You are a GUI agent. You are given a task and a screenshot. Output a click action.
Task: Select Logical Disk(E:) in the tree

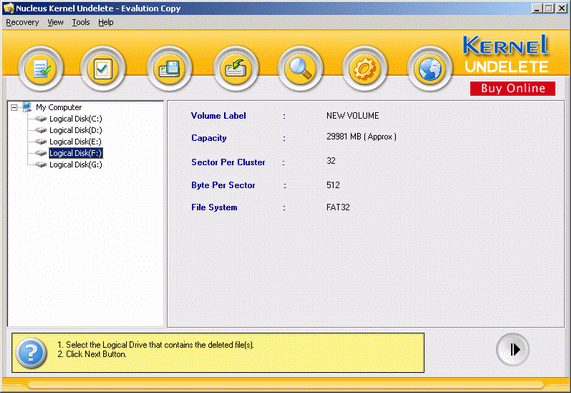click(75, 142)
